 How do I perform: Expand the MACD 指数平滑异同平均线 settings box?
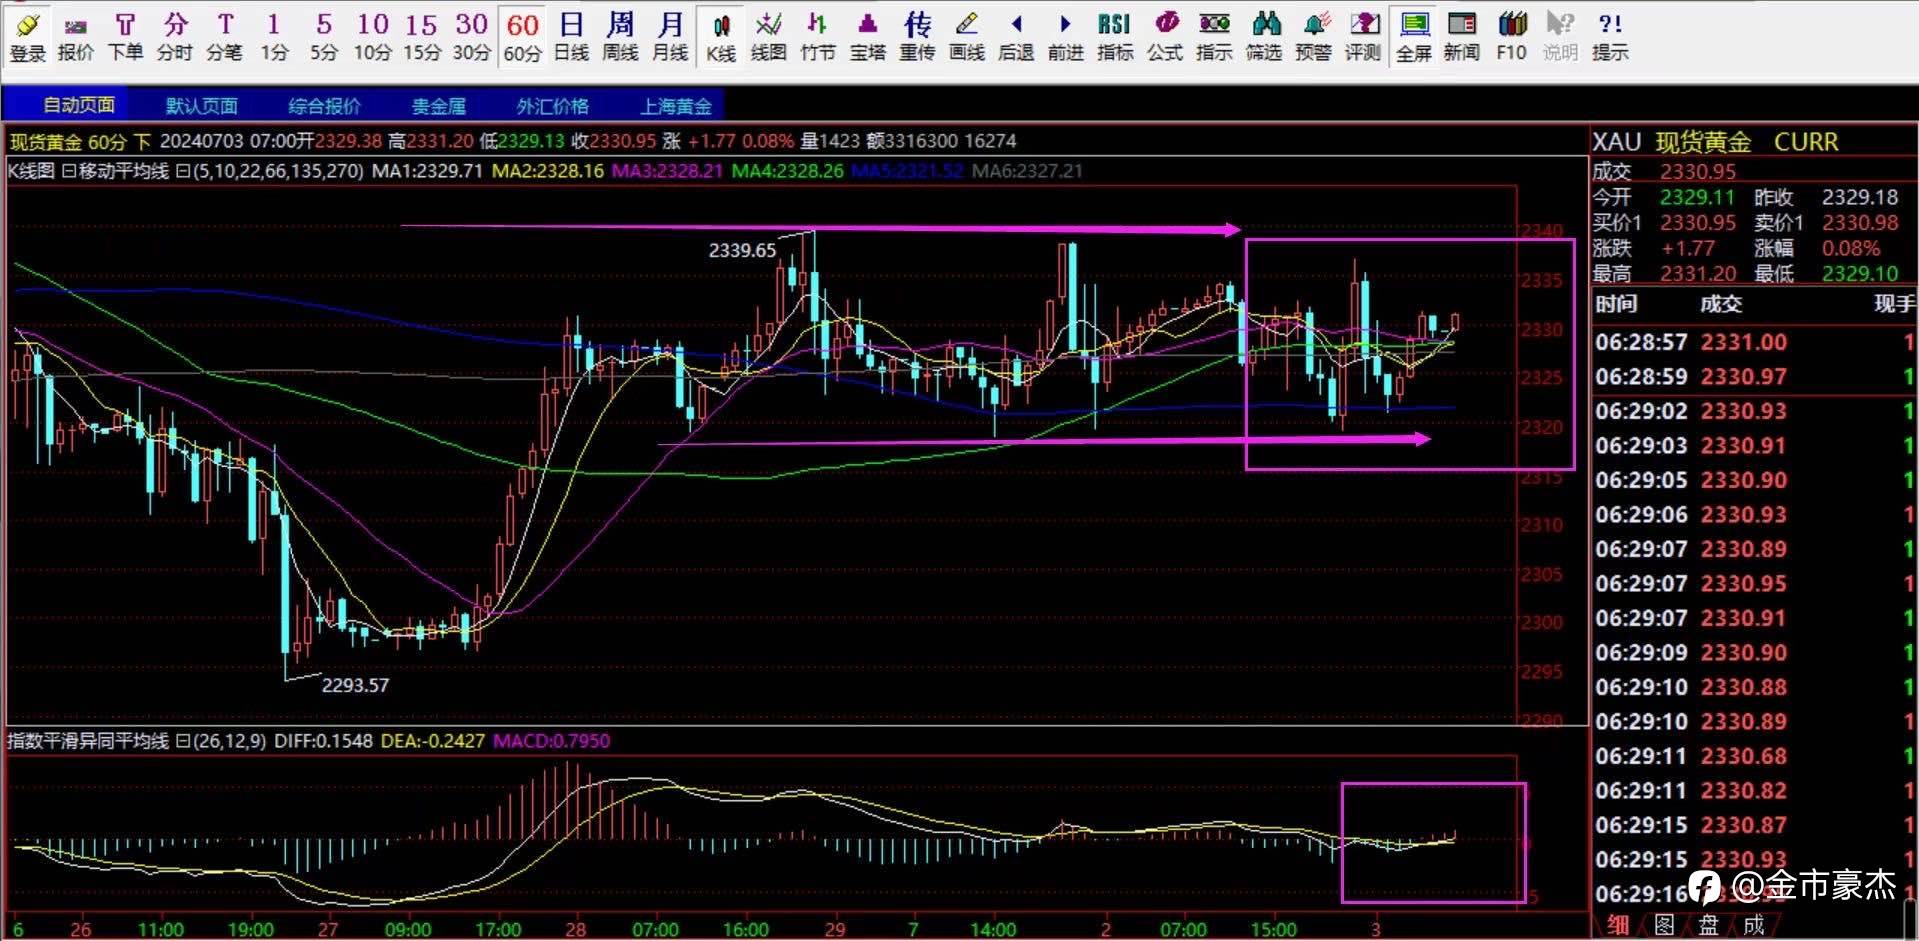[182, 741]
